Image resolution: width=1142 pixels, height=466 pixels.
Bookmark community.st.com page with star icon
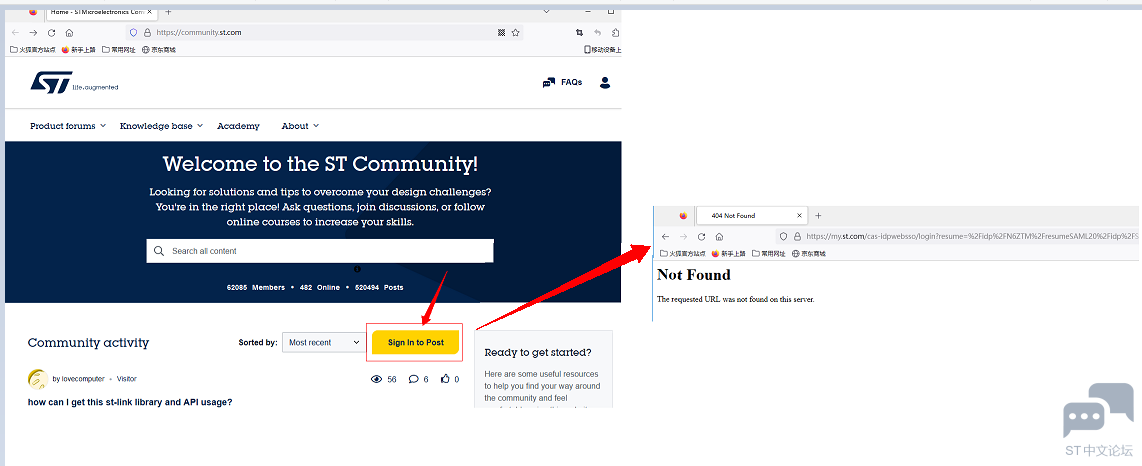pyautogui.click(x=516, y=33)
